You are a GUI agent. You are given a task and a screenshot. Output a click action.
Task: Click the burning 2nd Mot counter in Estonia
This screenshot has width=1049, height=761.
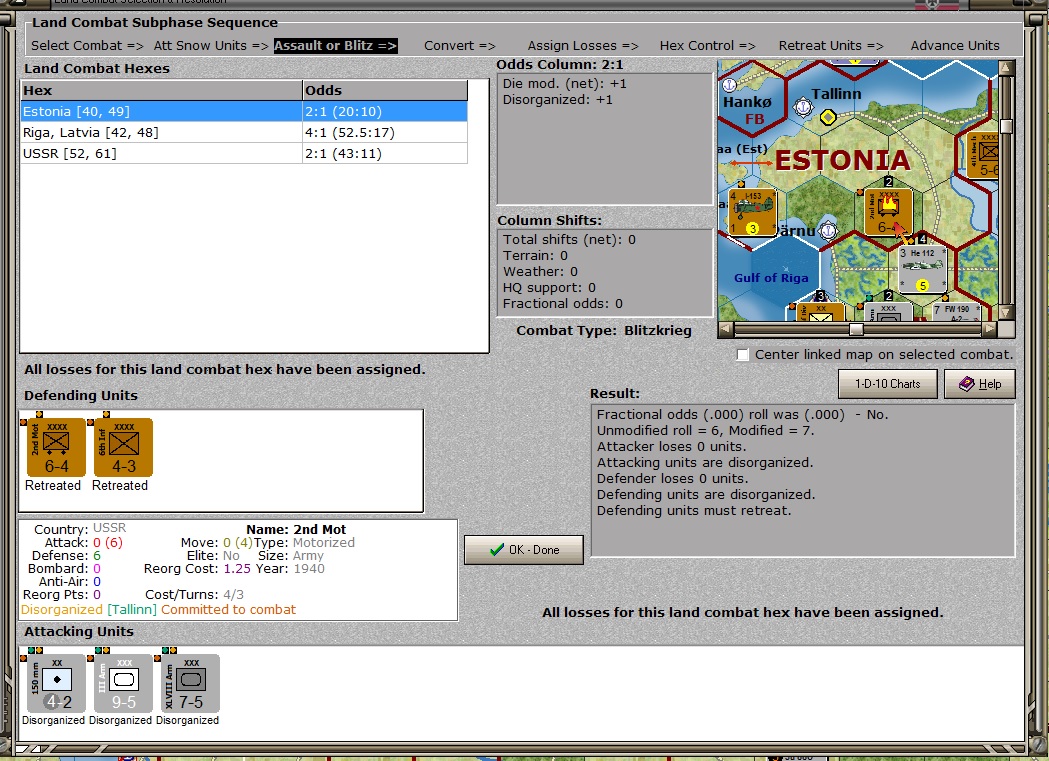click(888, 210)
